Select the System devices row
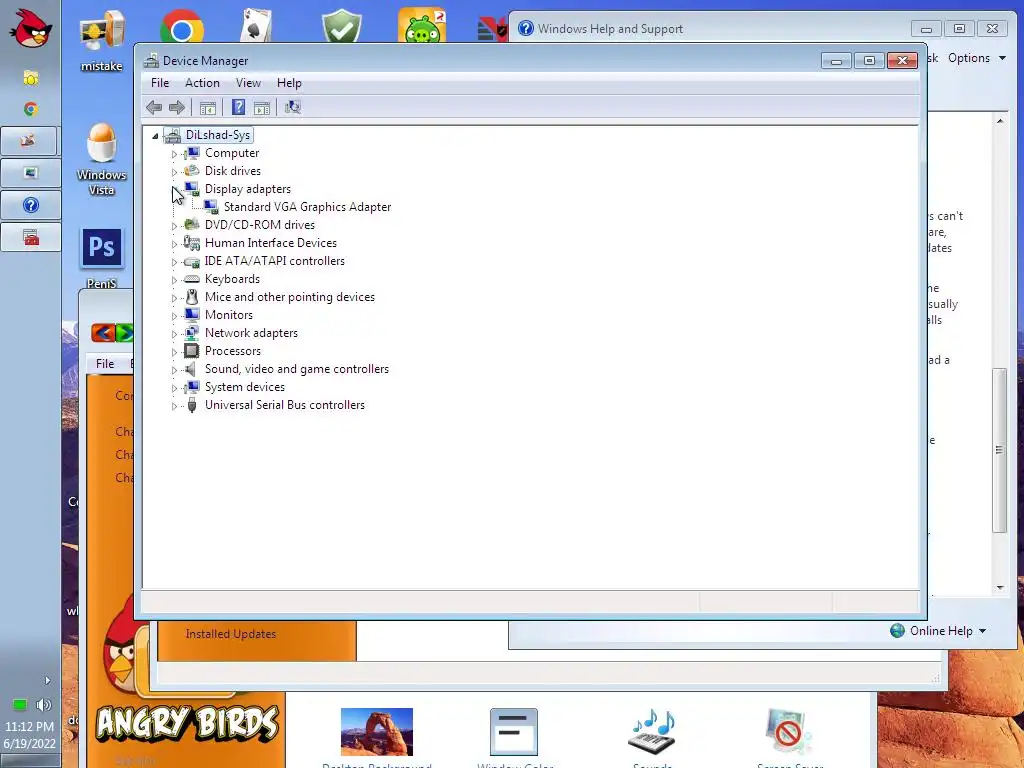The width and height of the screenshot is (1024, 768). click(x=245, y=387)
